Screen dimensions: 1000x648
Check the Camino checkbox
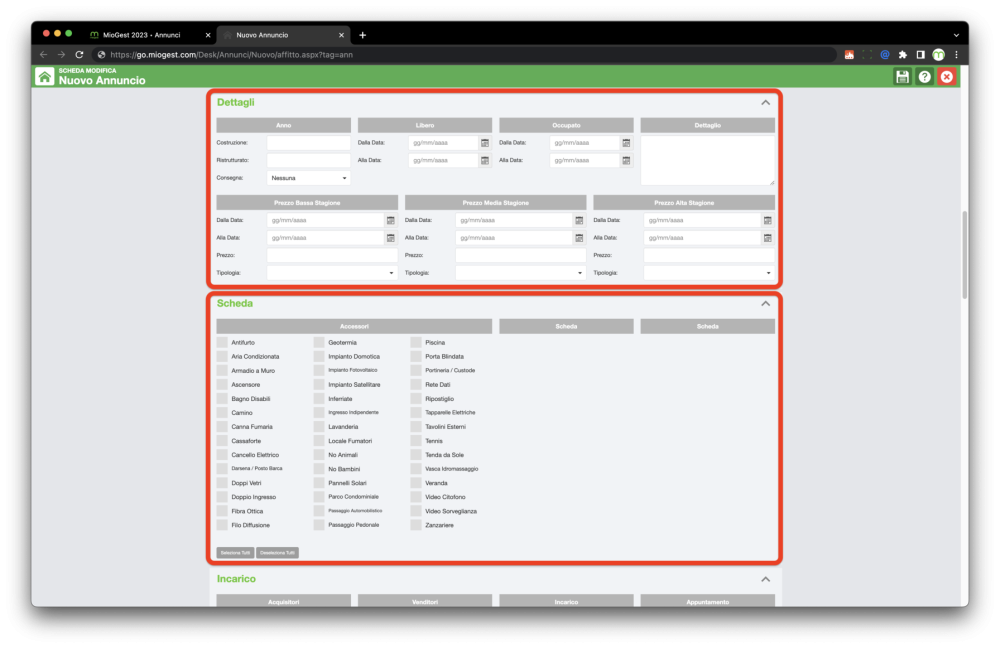point(222,413)
